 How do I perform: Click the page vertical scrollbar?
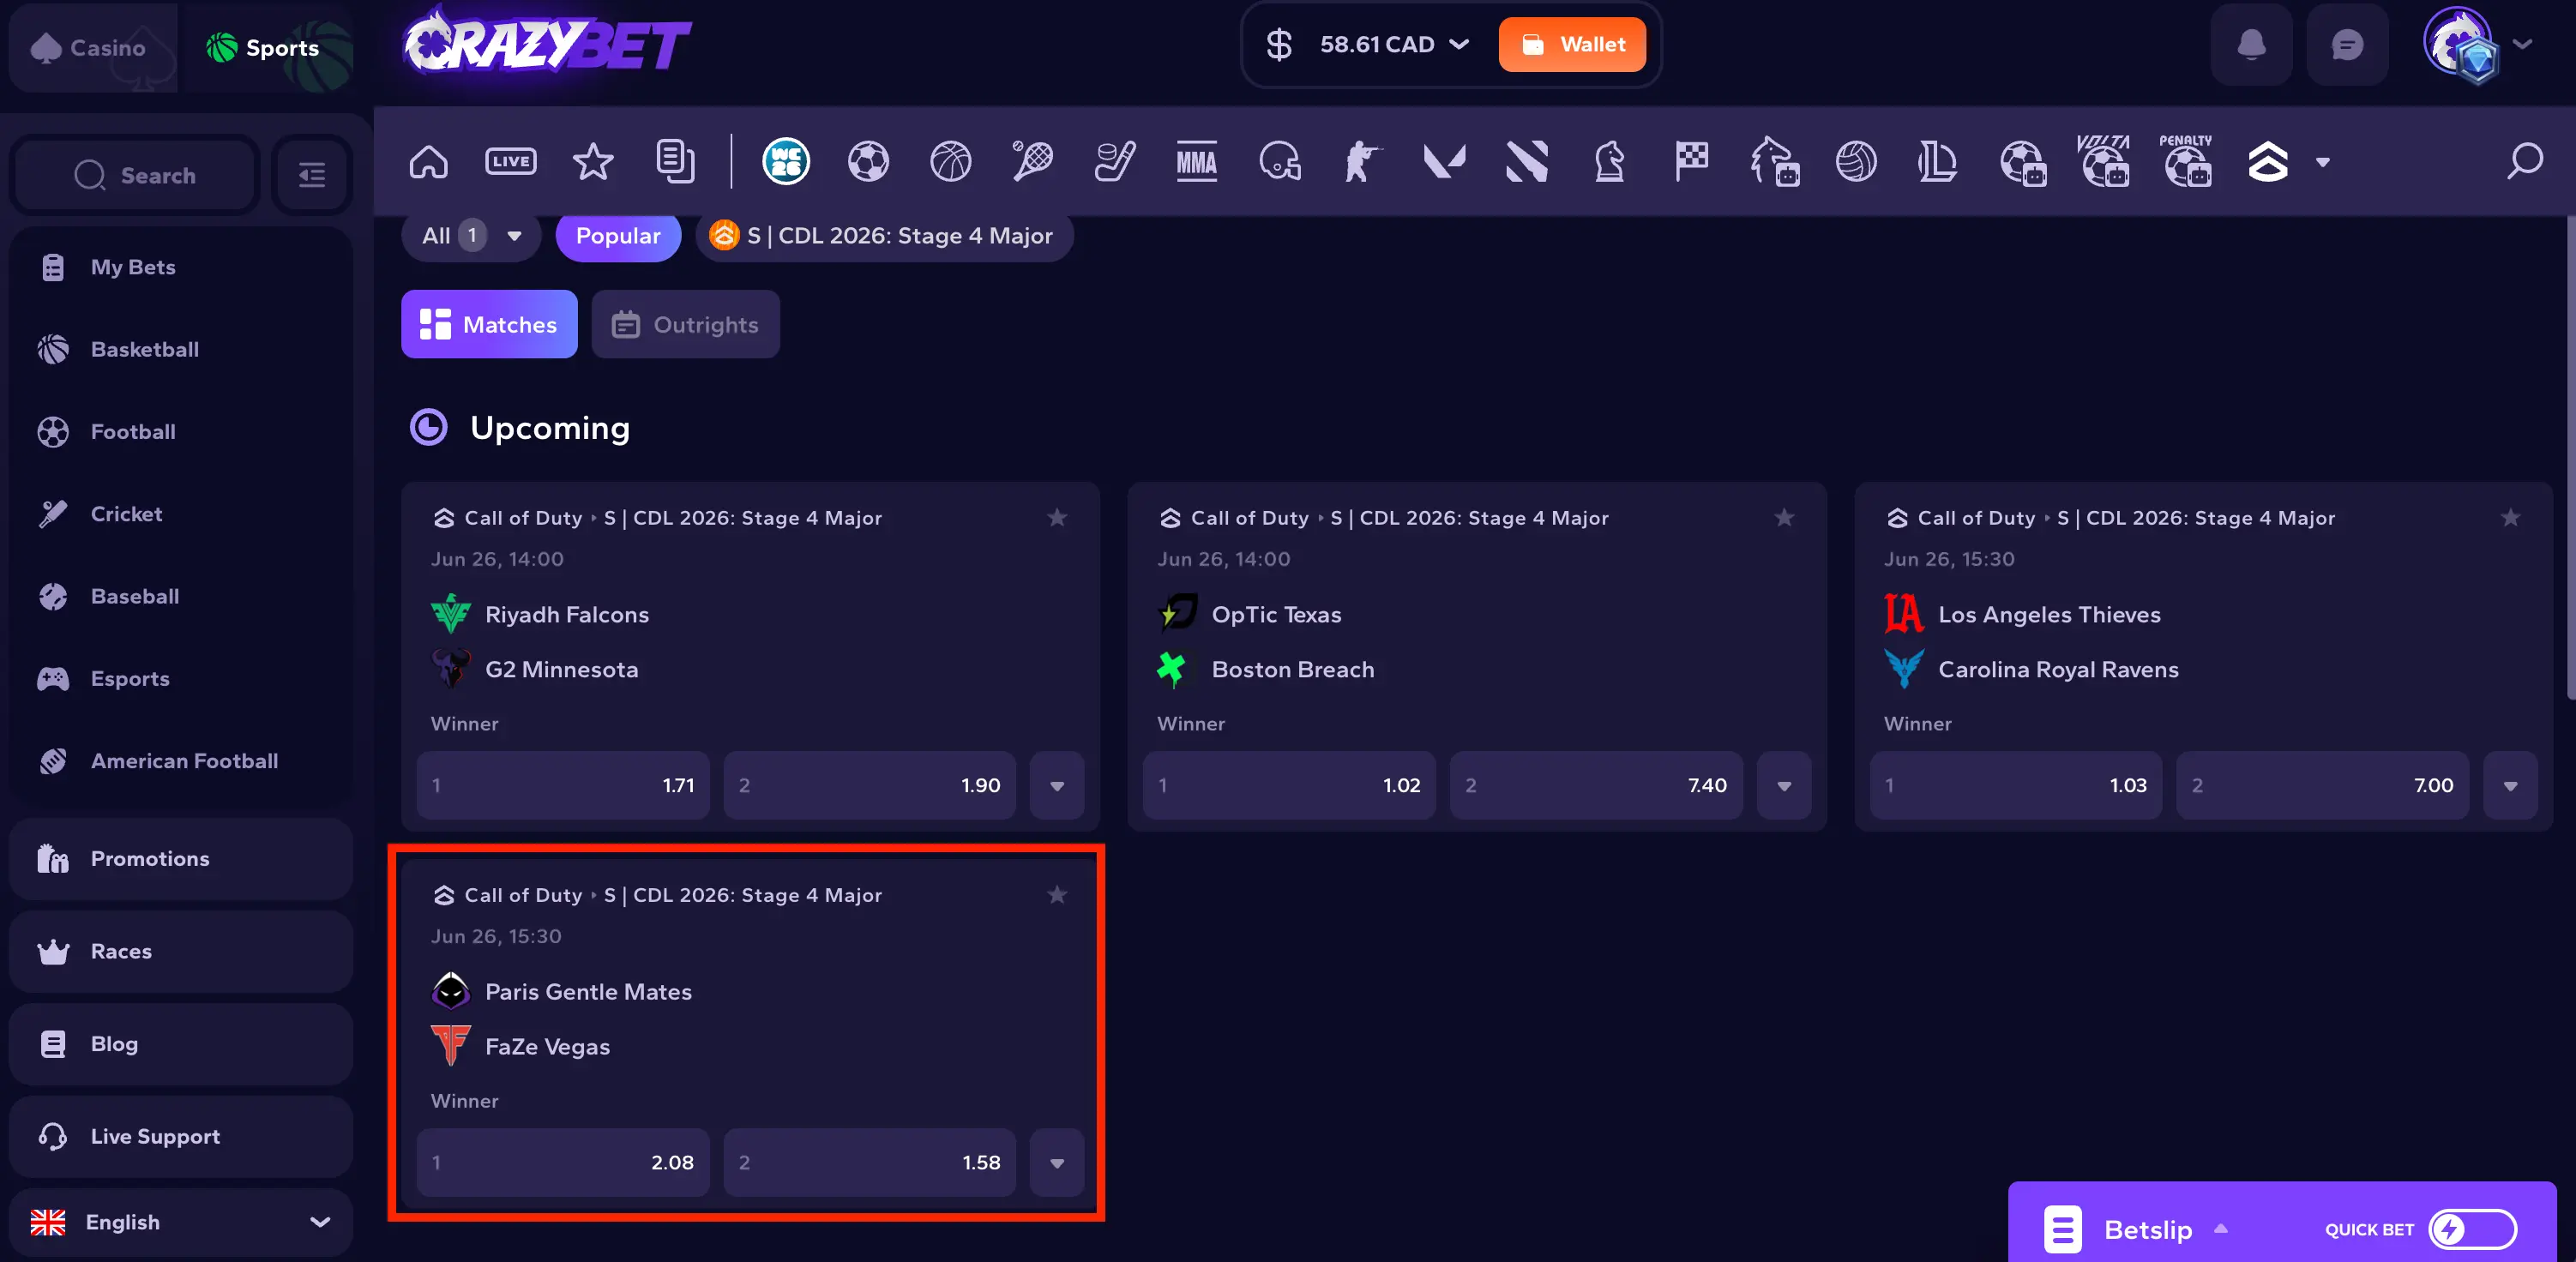[x=2570, y=458]
